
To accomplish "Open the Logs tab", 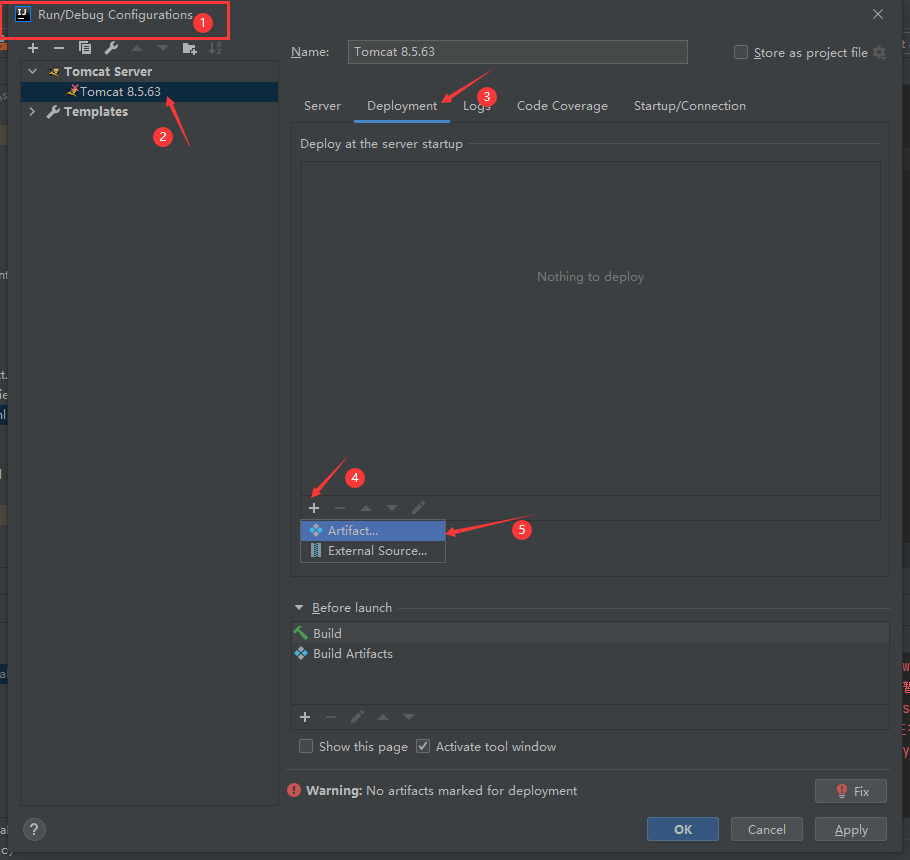I will click(x=476, y=106).
